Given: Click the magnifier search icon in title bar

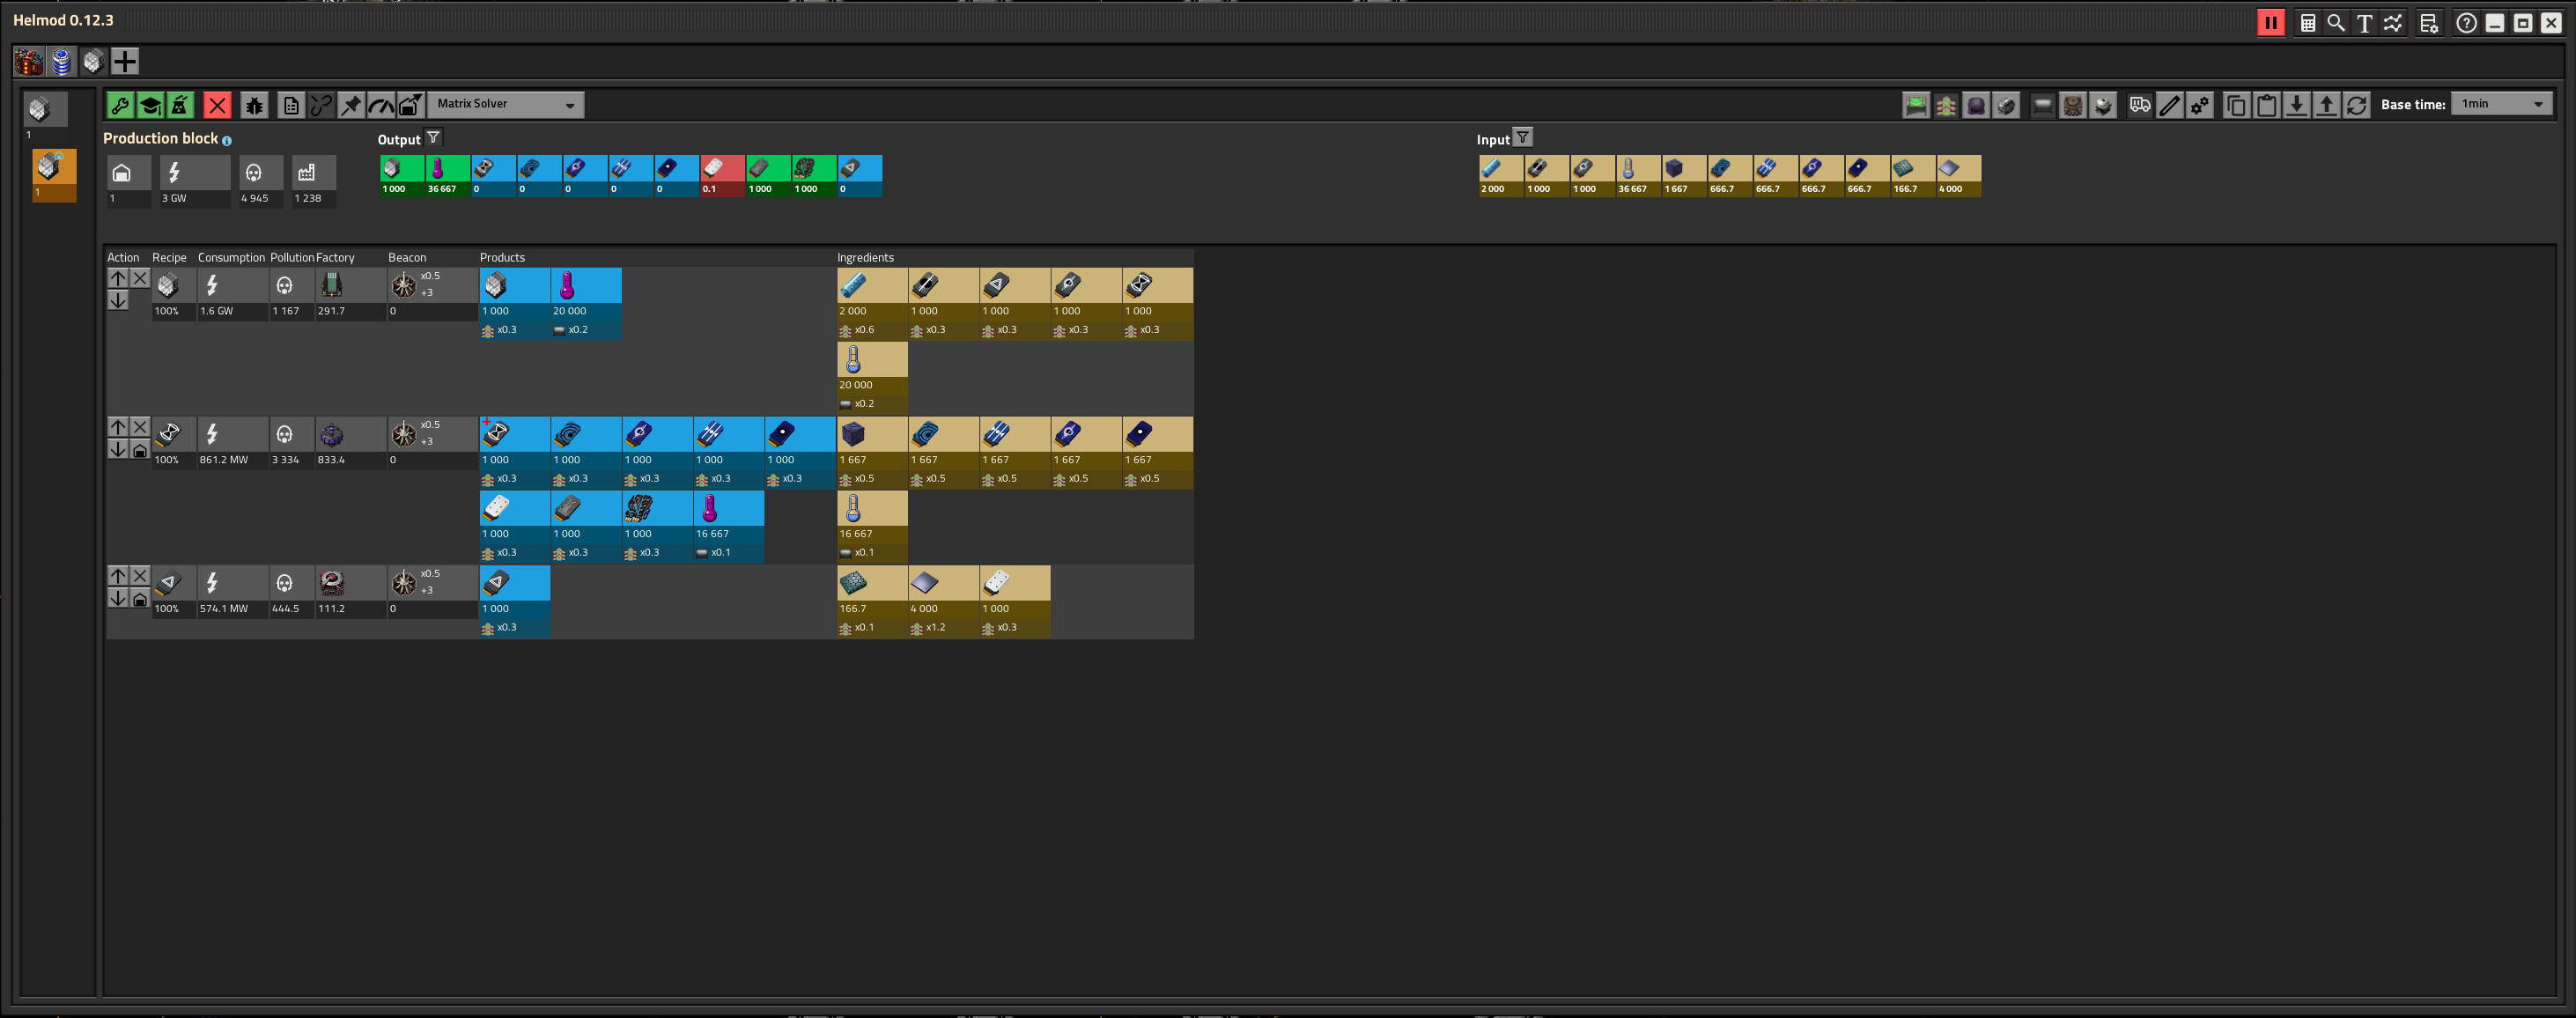Looking at the screenshot, I should [x=2336, y=22].
